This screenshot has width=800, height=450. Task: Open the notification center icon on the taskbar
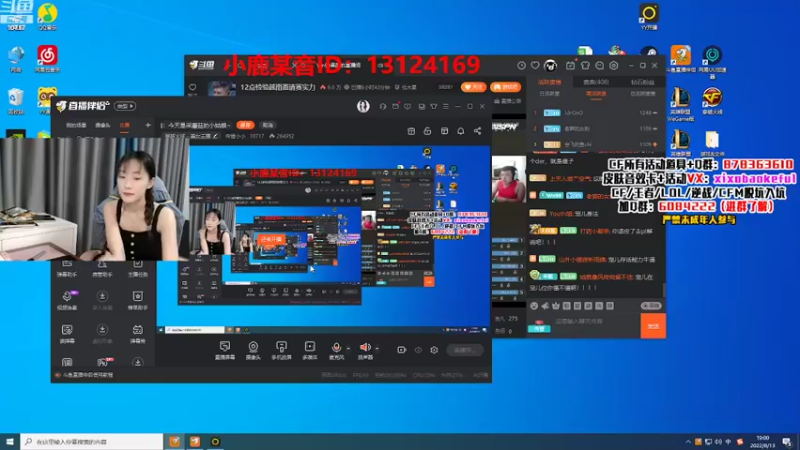[787, 442]
